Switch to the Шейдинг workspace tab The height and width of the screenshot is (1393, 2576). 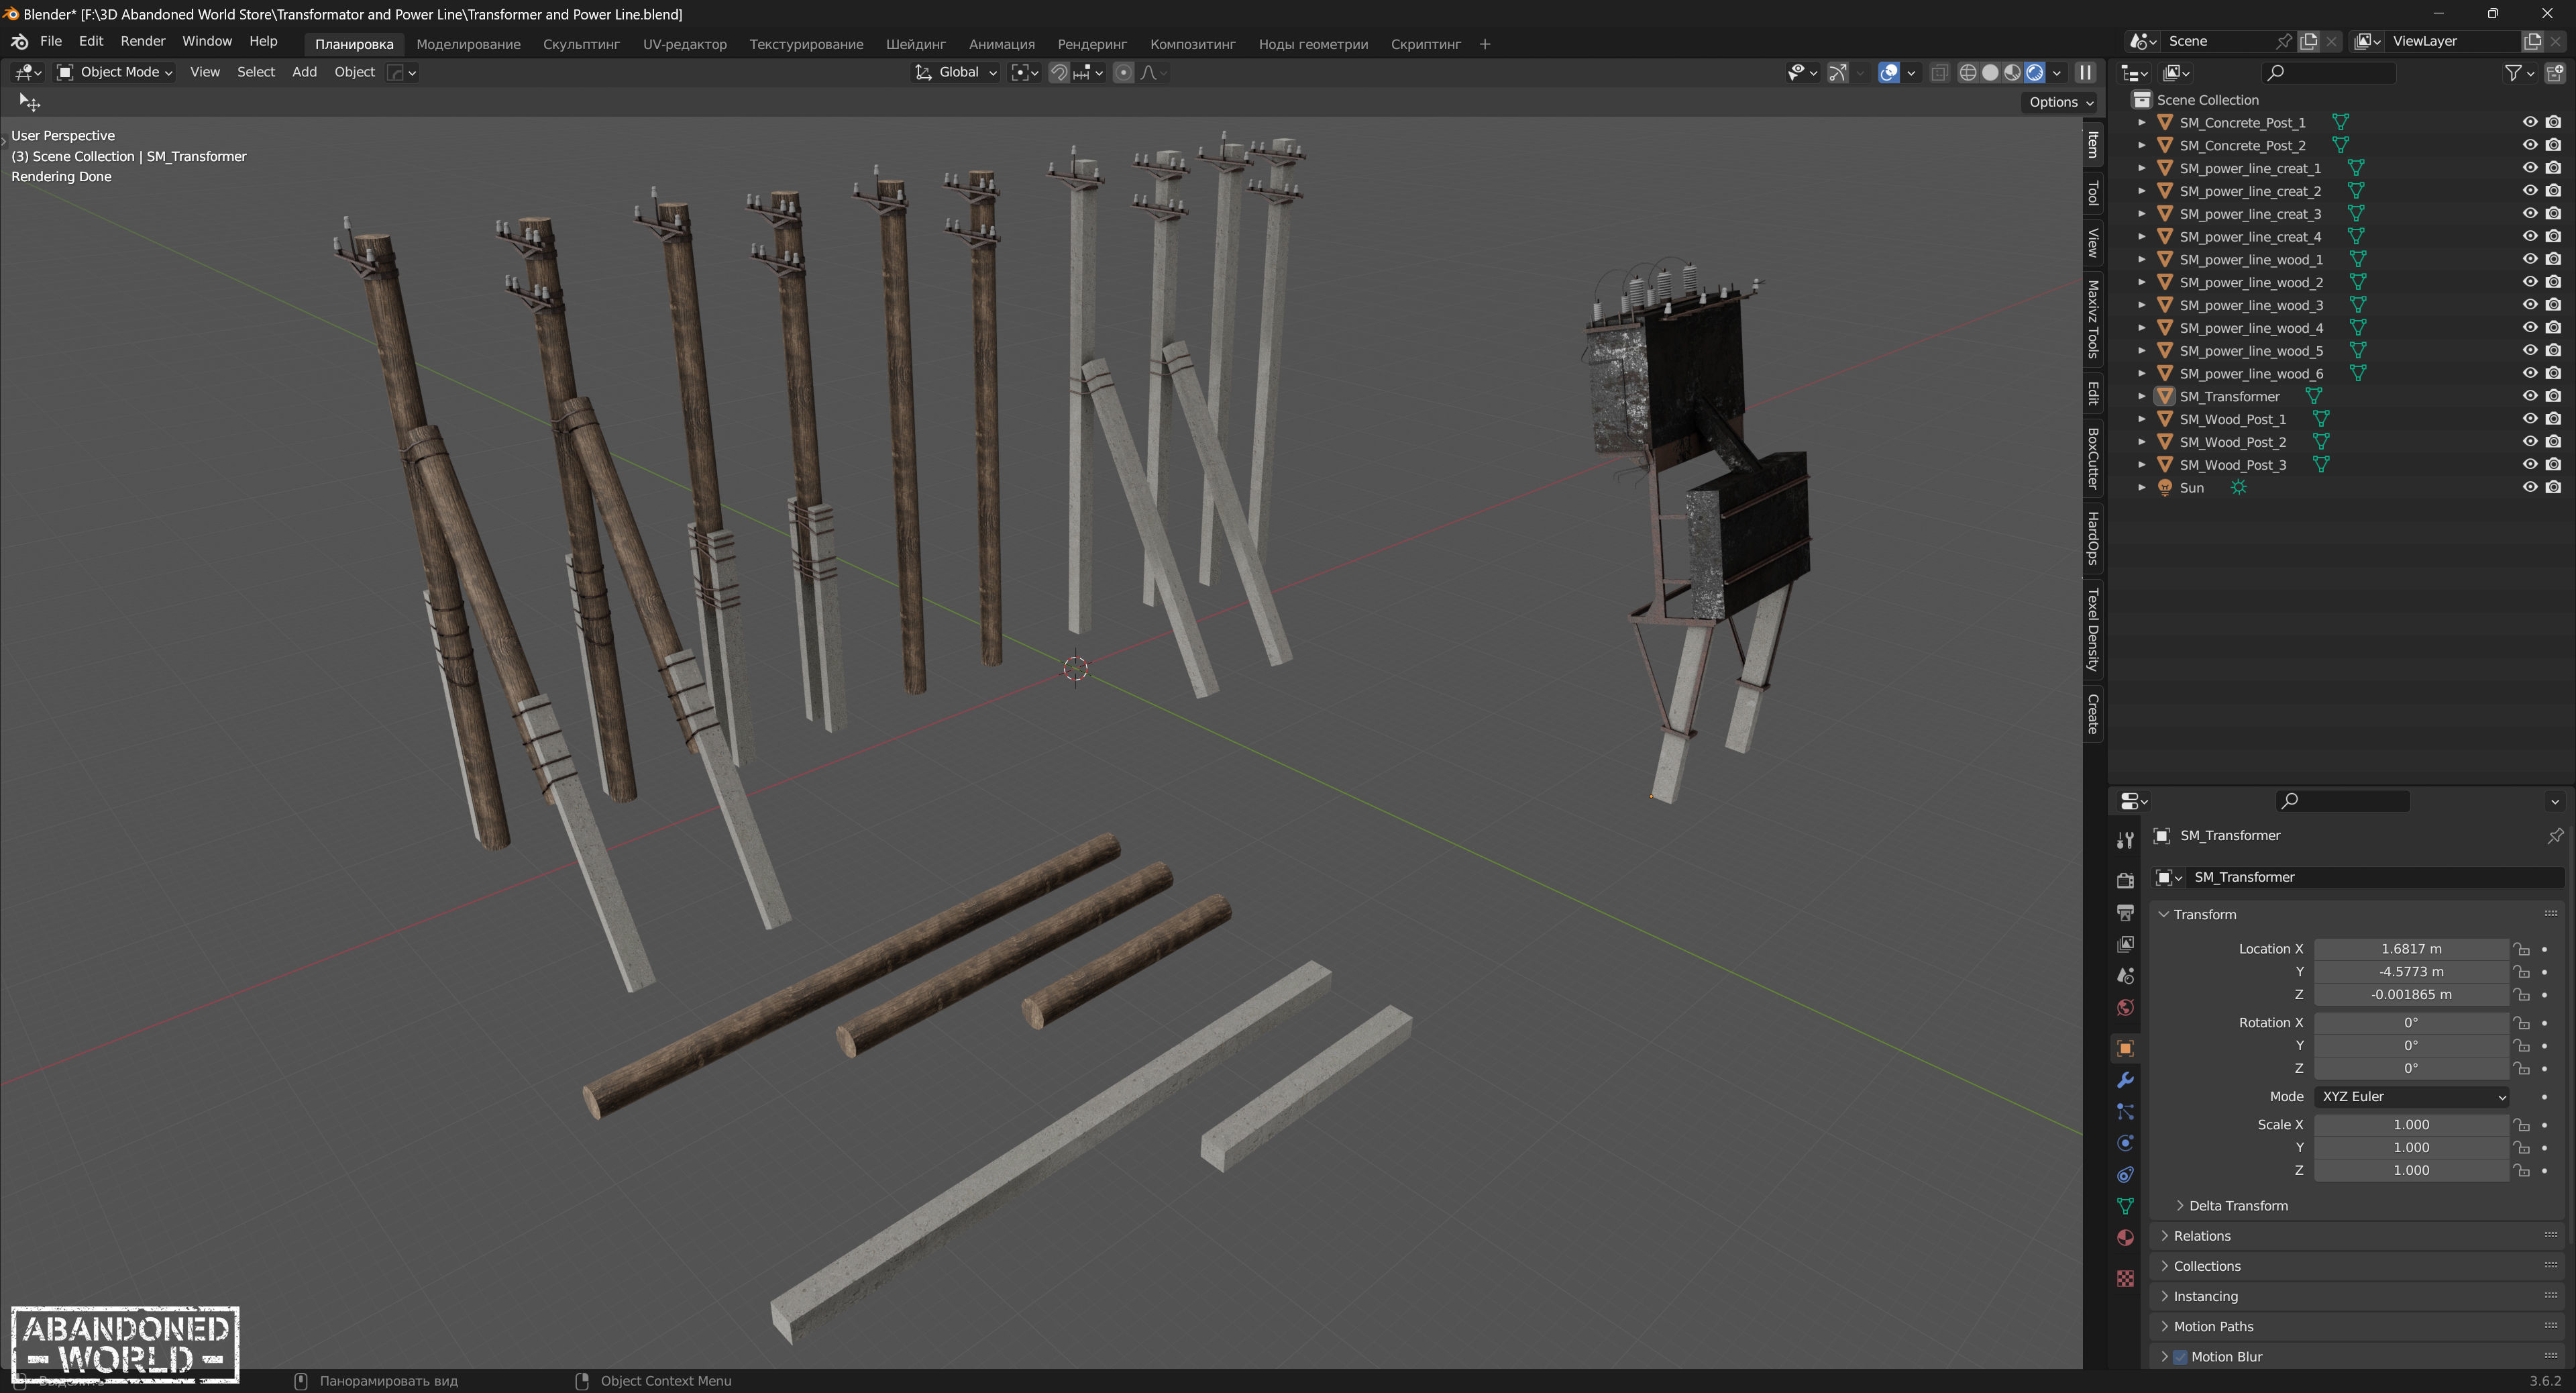[x=915, y=44]
